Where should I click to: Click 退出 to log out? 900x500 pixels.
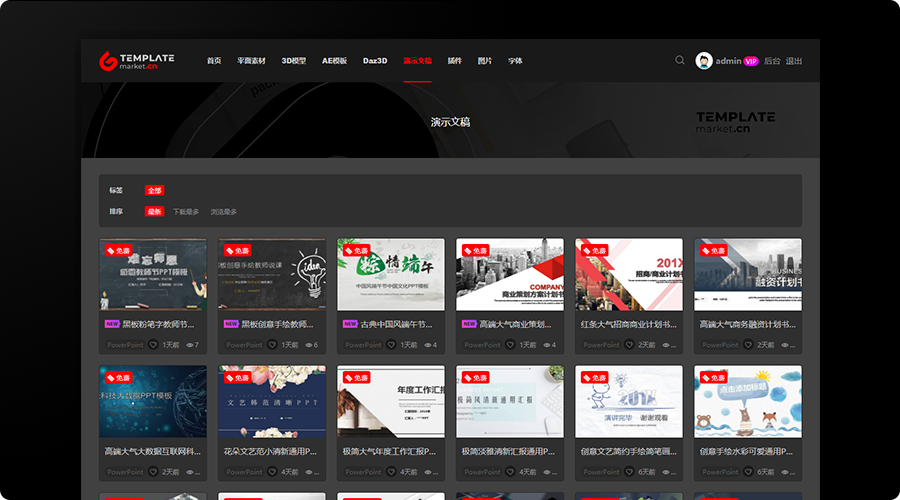coord(794,61)
